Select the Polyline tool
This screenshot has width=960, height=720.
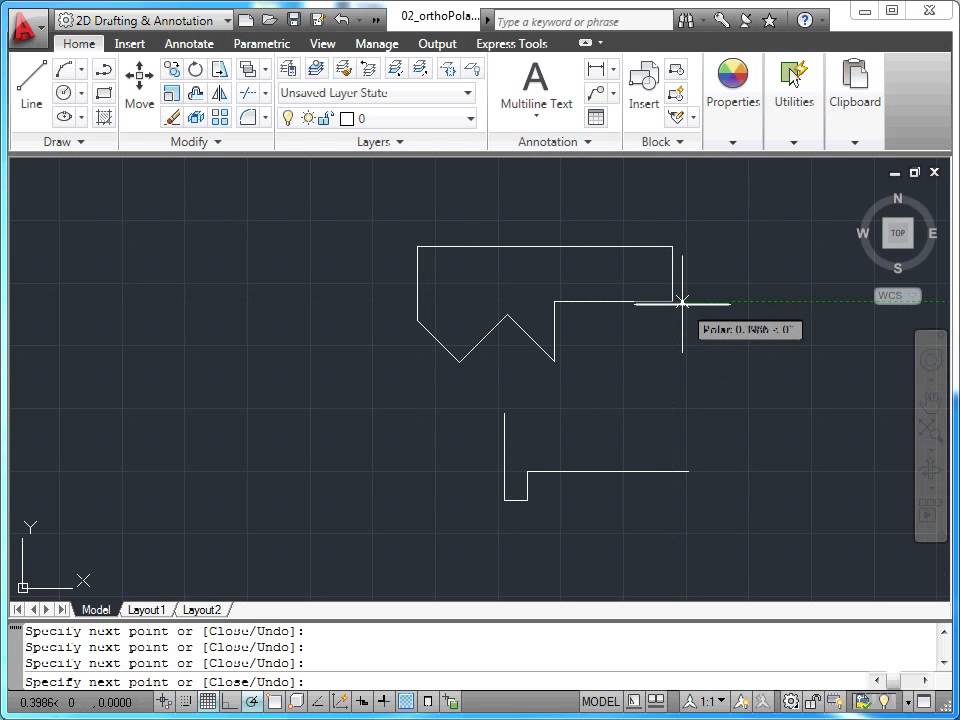104,69
